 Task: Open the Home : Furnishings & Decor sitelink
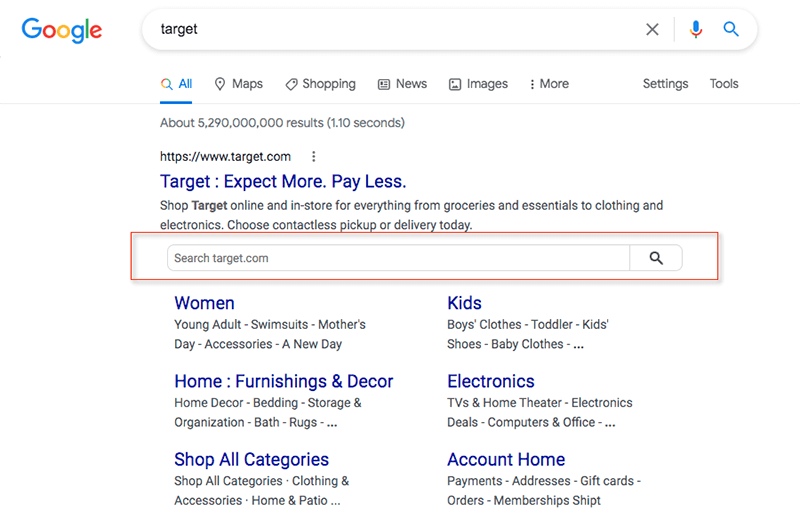point(284,381)
